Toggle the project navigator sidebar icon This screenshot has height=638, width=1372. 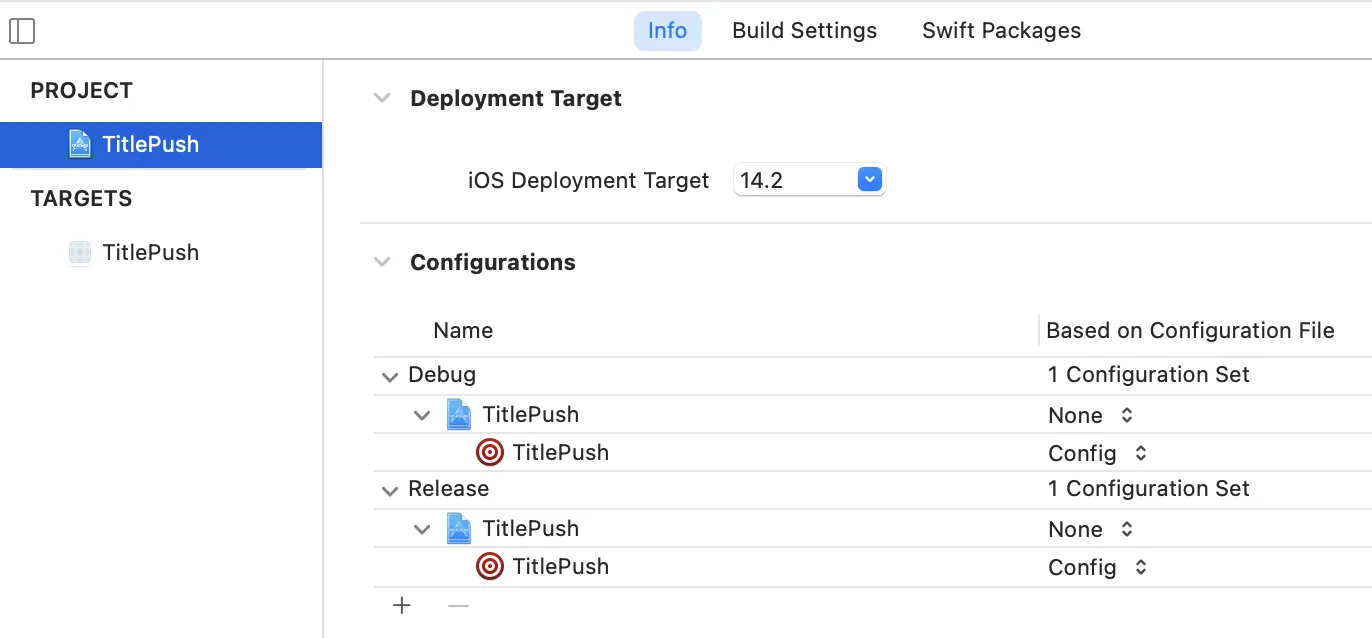pos(22,32)
